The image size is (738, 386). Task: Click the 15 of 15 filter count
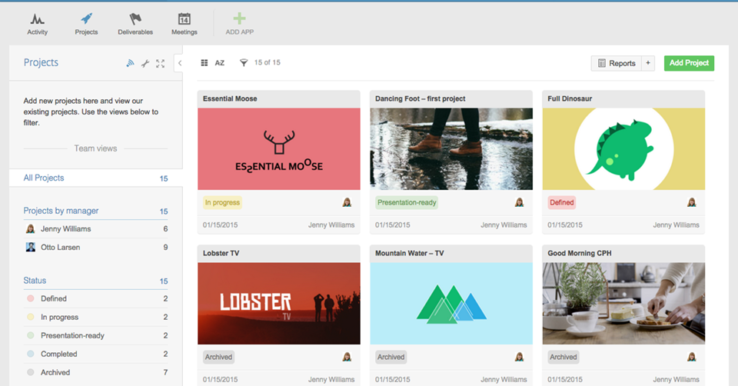click(267, 63)
